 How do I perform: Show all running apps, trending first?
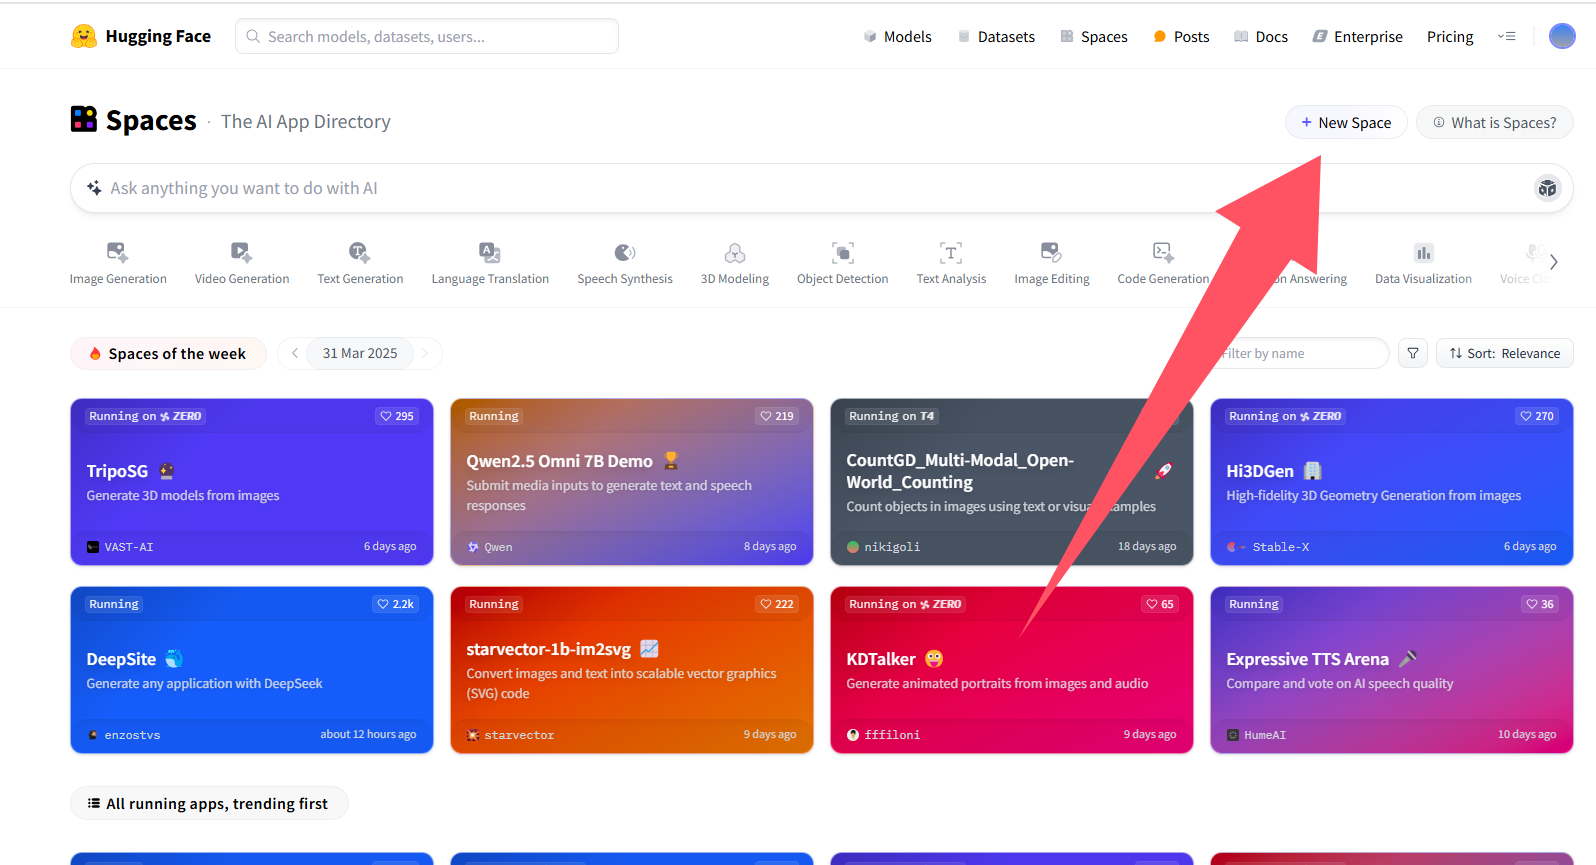pos(209,803)
